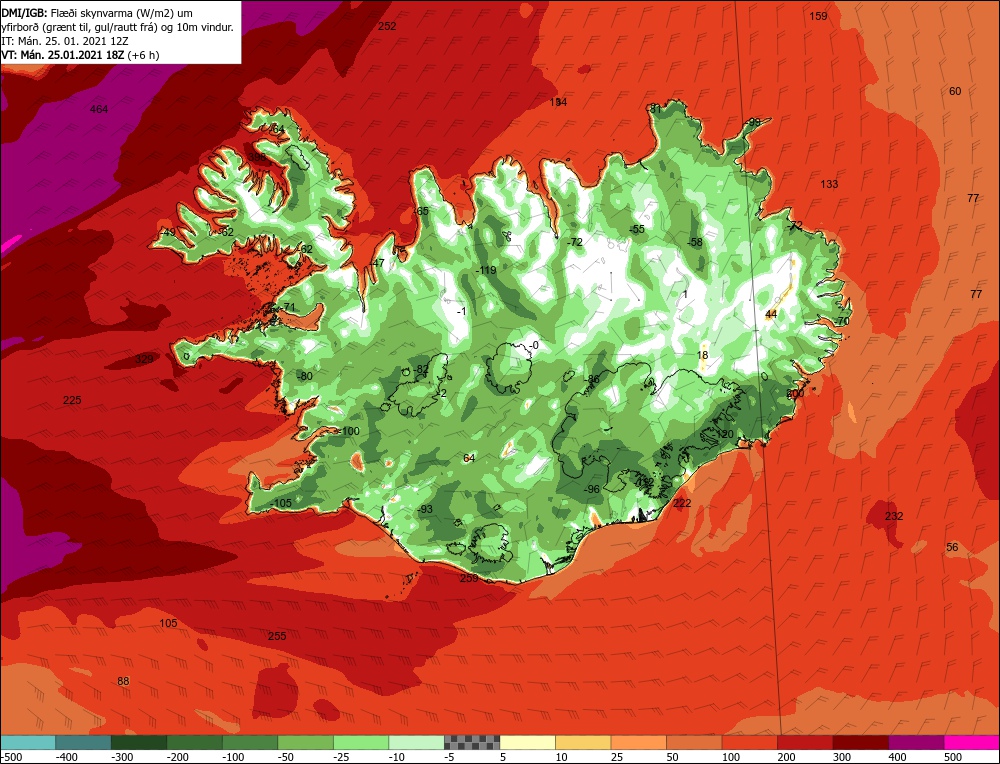This screenshot has height=764, width=1000.
Task: Click the flux value 464 over the sea
Action: pos(99,109)
